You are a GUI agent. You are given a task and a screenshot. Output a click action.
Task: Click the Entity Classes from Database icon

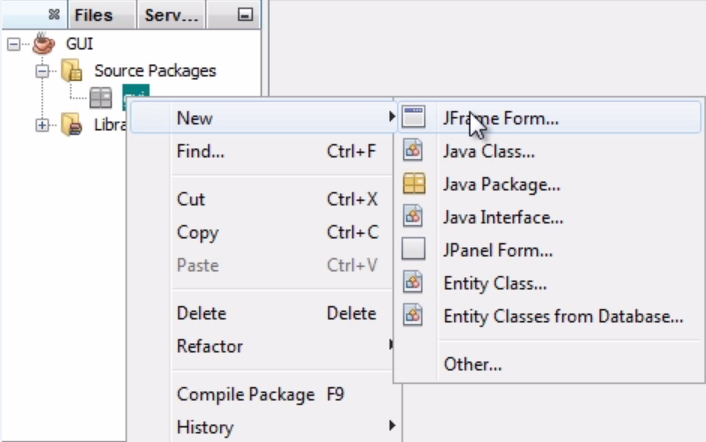(x=413, y=315)
